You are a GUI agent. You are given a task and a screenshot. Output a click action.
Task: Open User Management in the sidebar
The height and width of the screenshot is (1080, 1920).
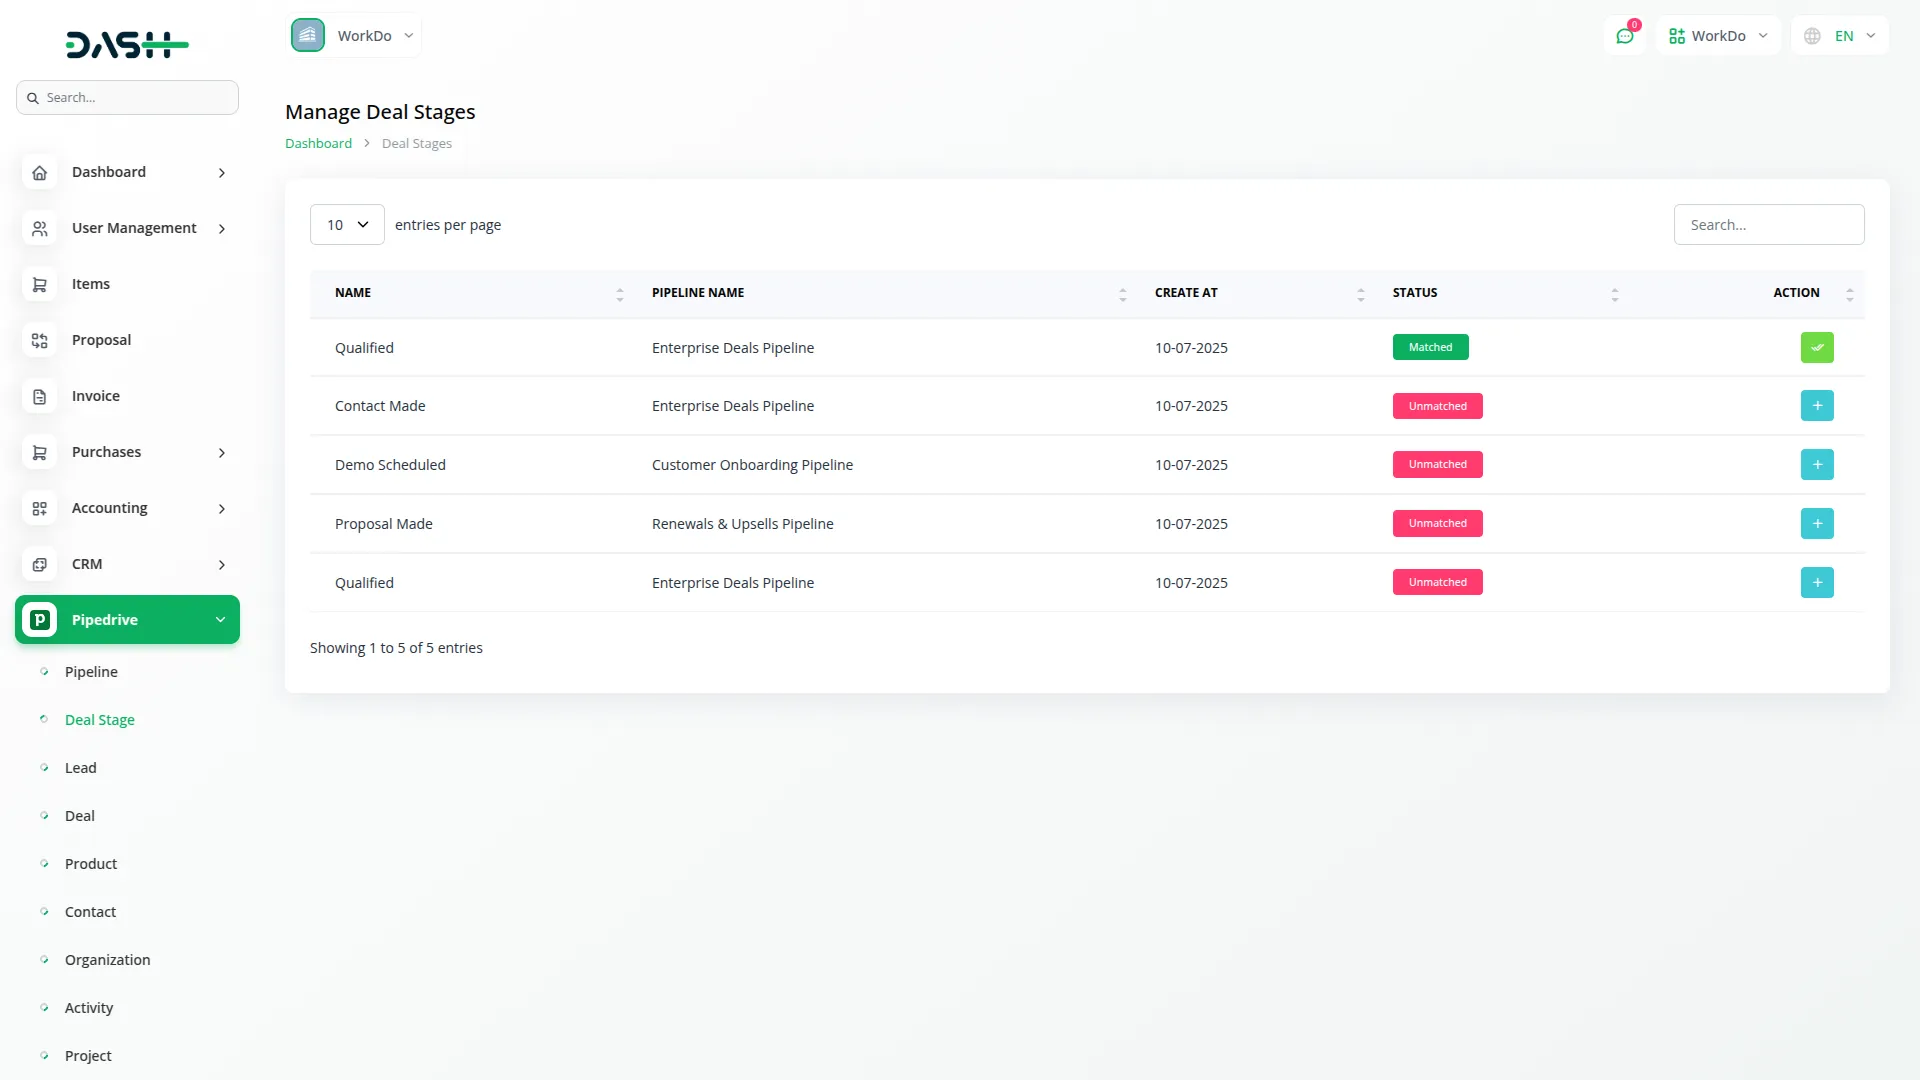(x=132, y=227)
